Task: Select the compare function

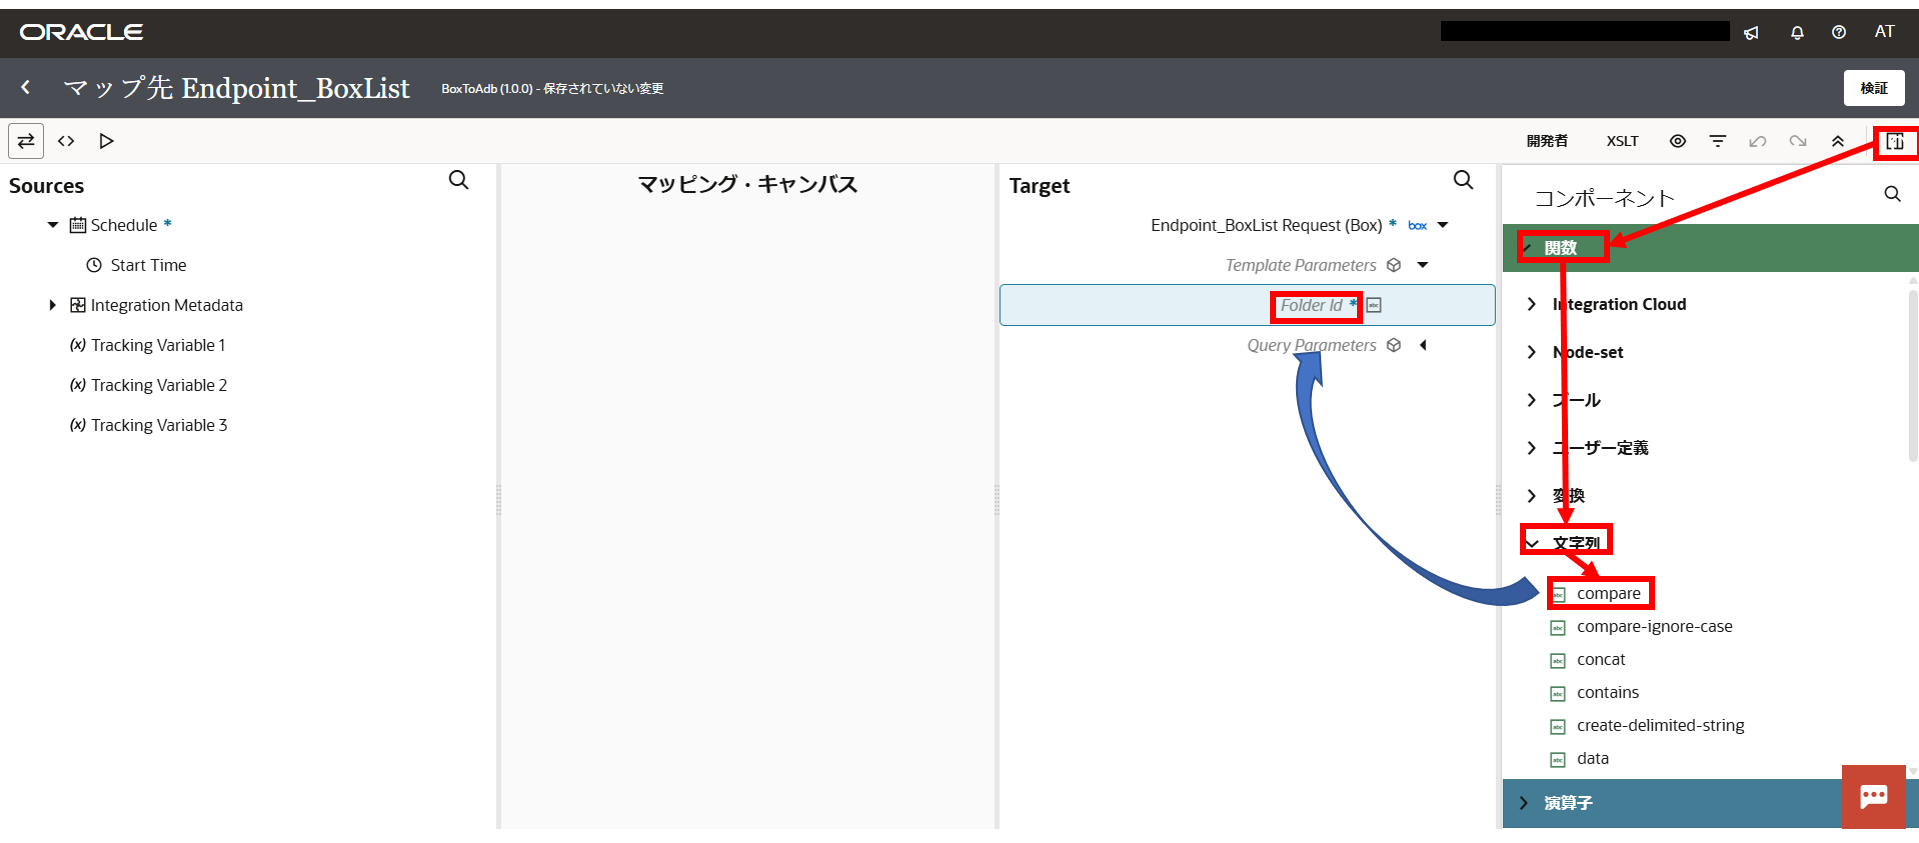Action: click(1608, 594)
